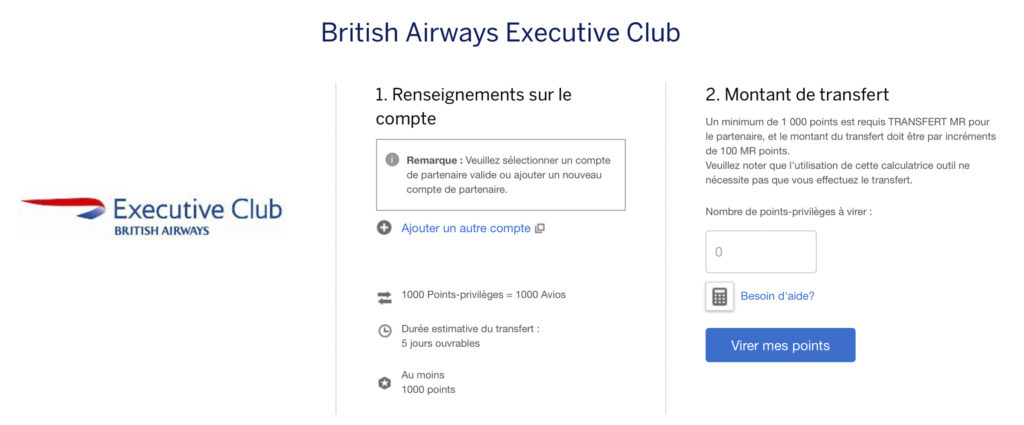The width and height of the screenshot is (1024, 425).
Task: Click the plus icon to add an account
Action: coord(384,228)
